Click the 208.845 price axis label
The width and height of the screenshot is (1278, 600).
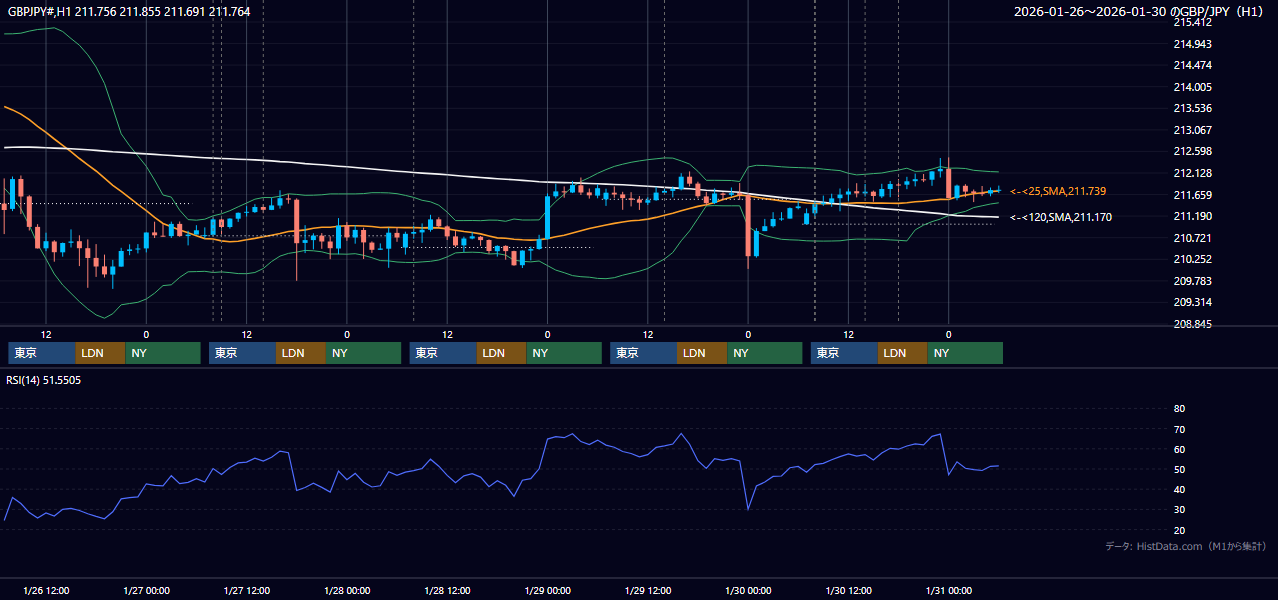point(1192,324)
